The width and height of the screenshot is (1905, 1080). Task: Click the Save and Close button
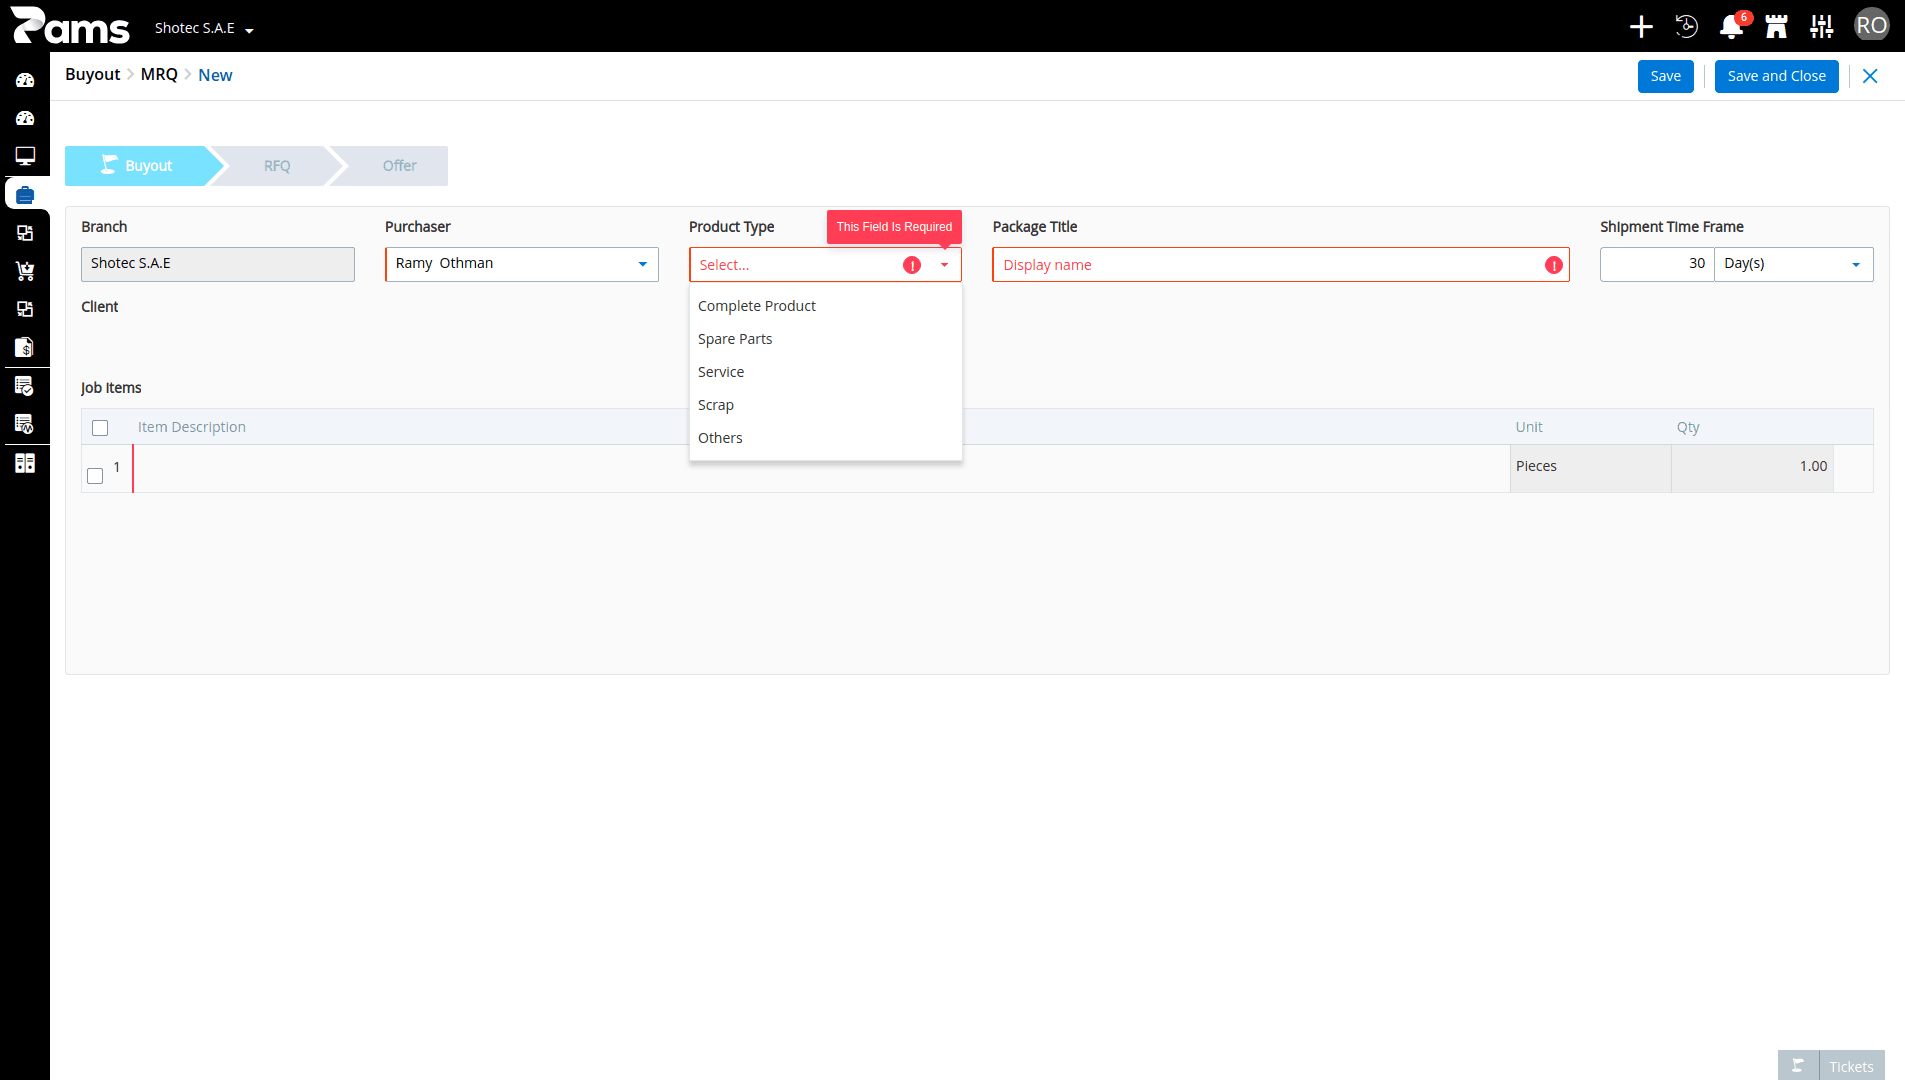click(x=1776, y=76)
